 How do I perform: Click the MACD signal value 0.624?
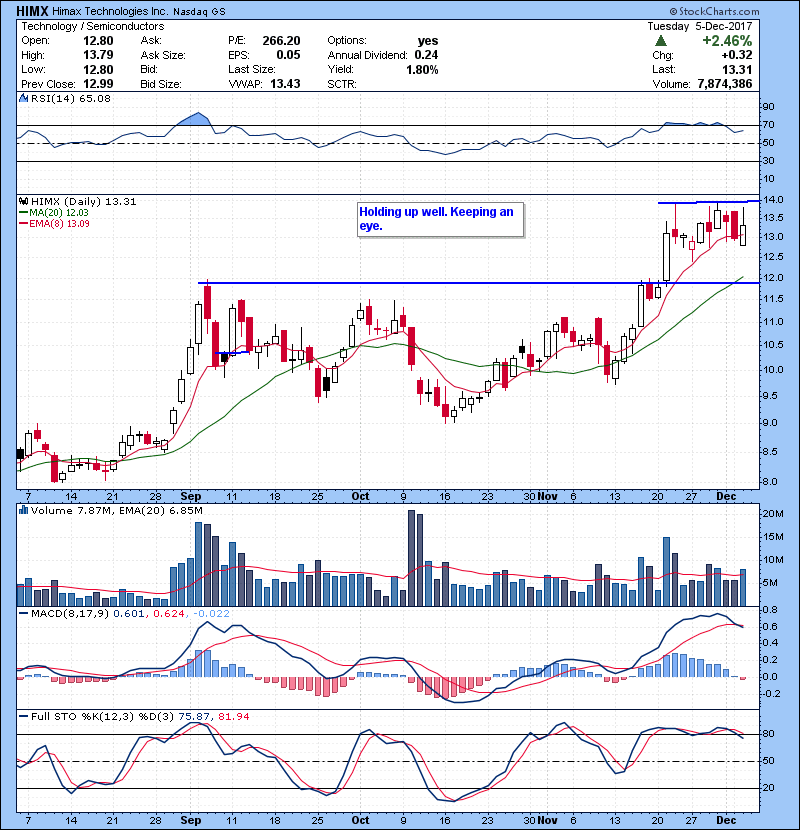point(169,613)
